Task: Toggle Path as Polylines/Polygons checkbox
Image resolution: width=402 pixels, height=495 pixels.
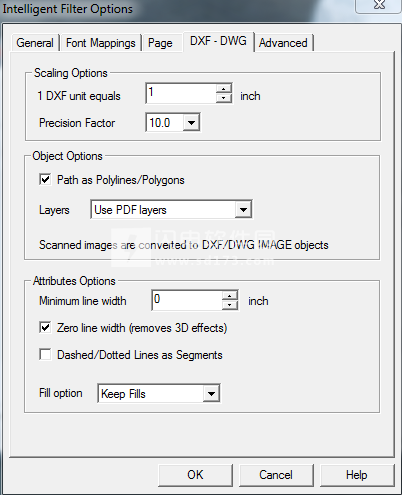Action: [45, 180]
